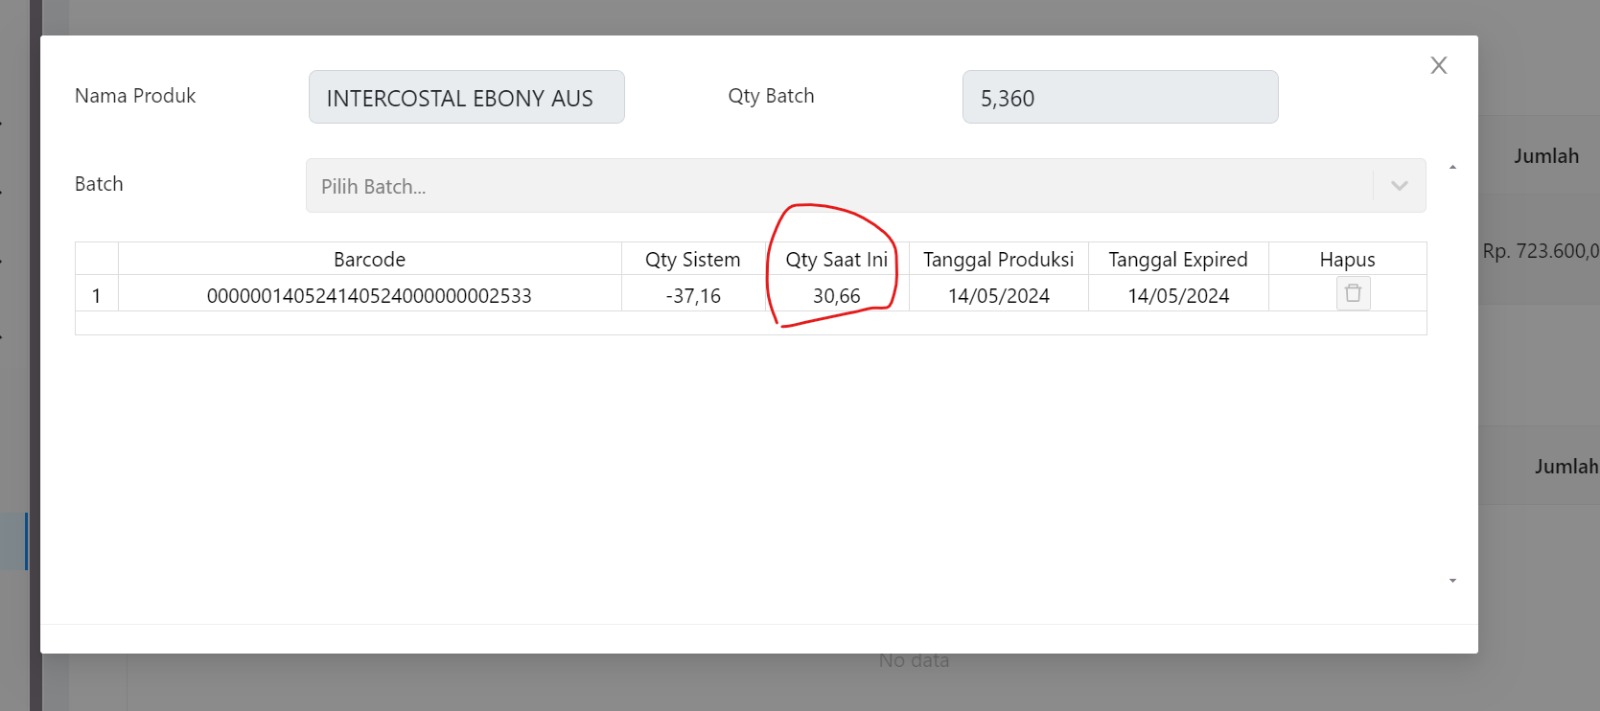Open the Pilih Batch dropdown
This screenshot has width=1600, height=711.
(840, 186)
